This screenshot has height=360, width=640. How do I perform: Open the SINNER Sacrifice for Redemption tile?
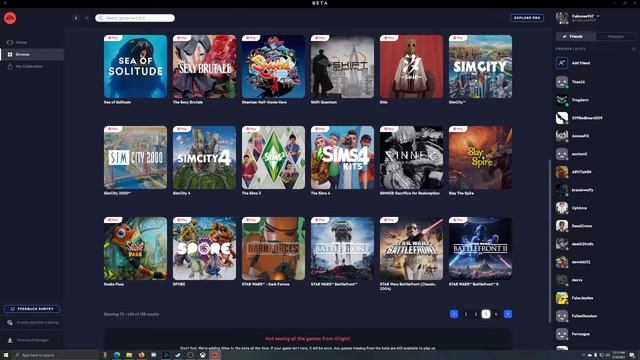[x=411, y=158]
